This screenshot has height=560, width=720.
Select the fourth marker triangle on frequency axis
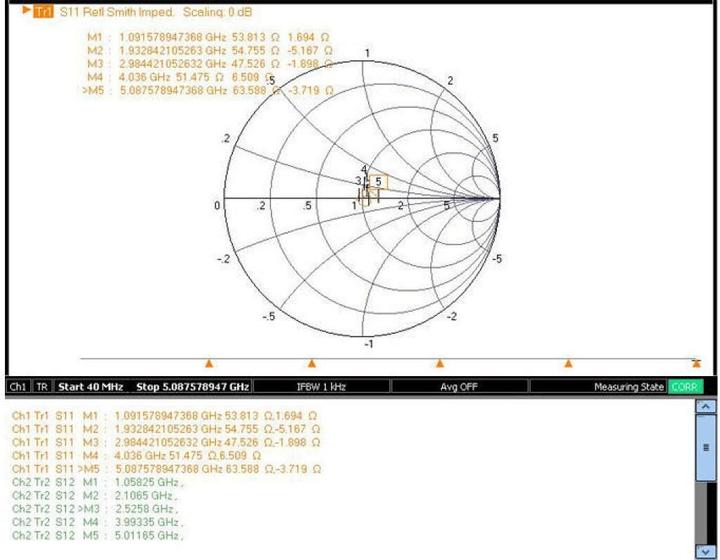pyautogui.click(x=568, y=363)
